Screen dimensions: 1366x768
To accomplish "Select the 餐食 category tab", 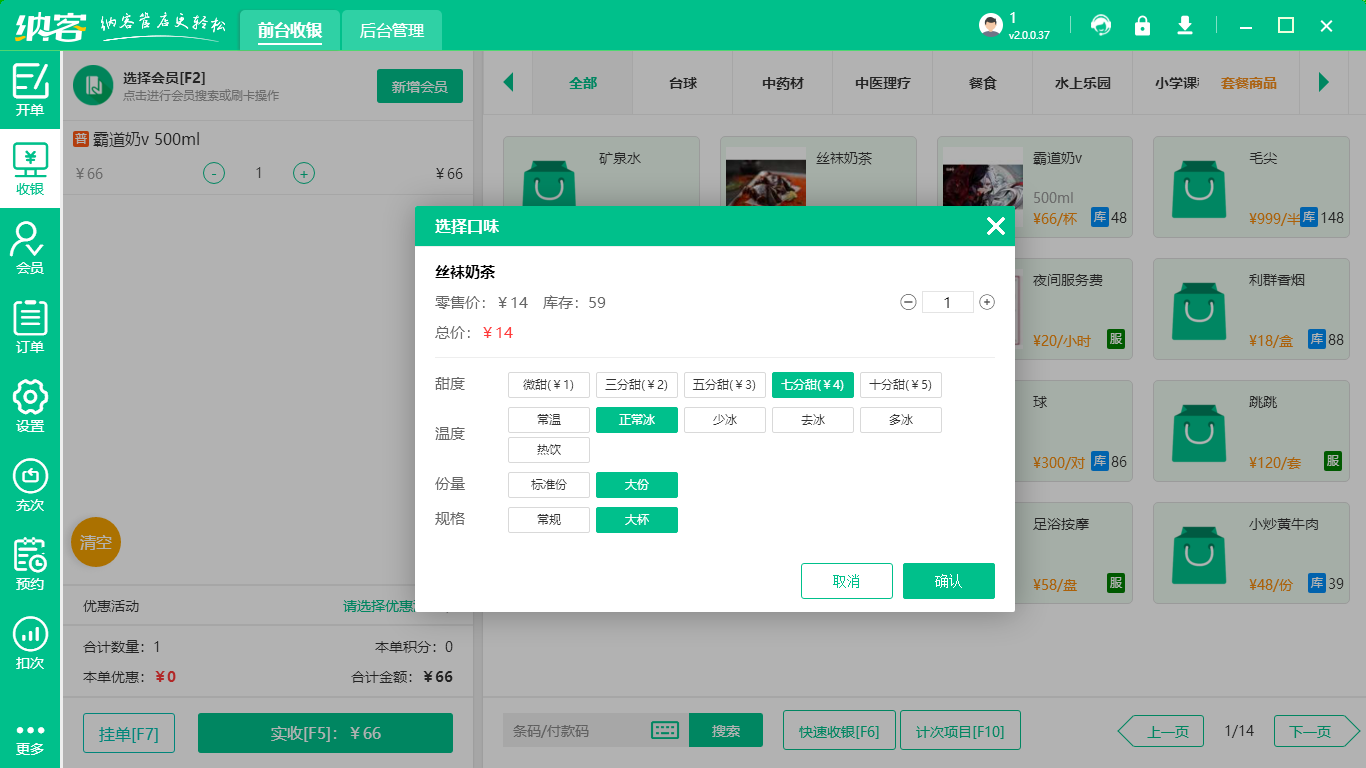I will coord(983,83).
